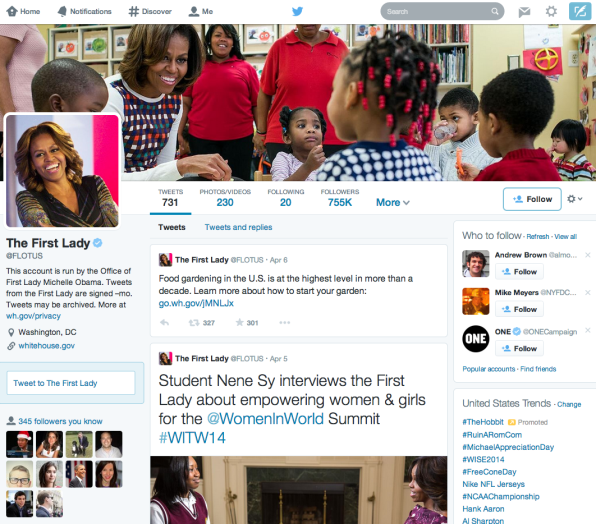
Task: Go to the Twitter bird logo
Action: coord(298,11)
